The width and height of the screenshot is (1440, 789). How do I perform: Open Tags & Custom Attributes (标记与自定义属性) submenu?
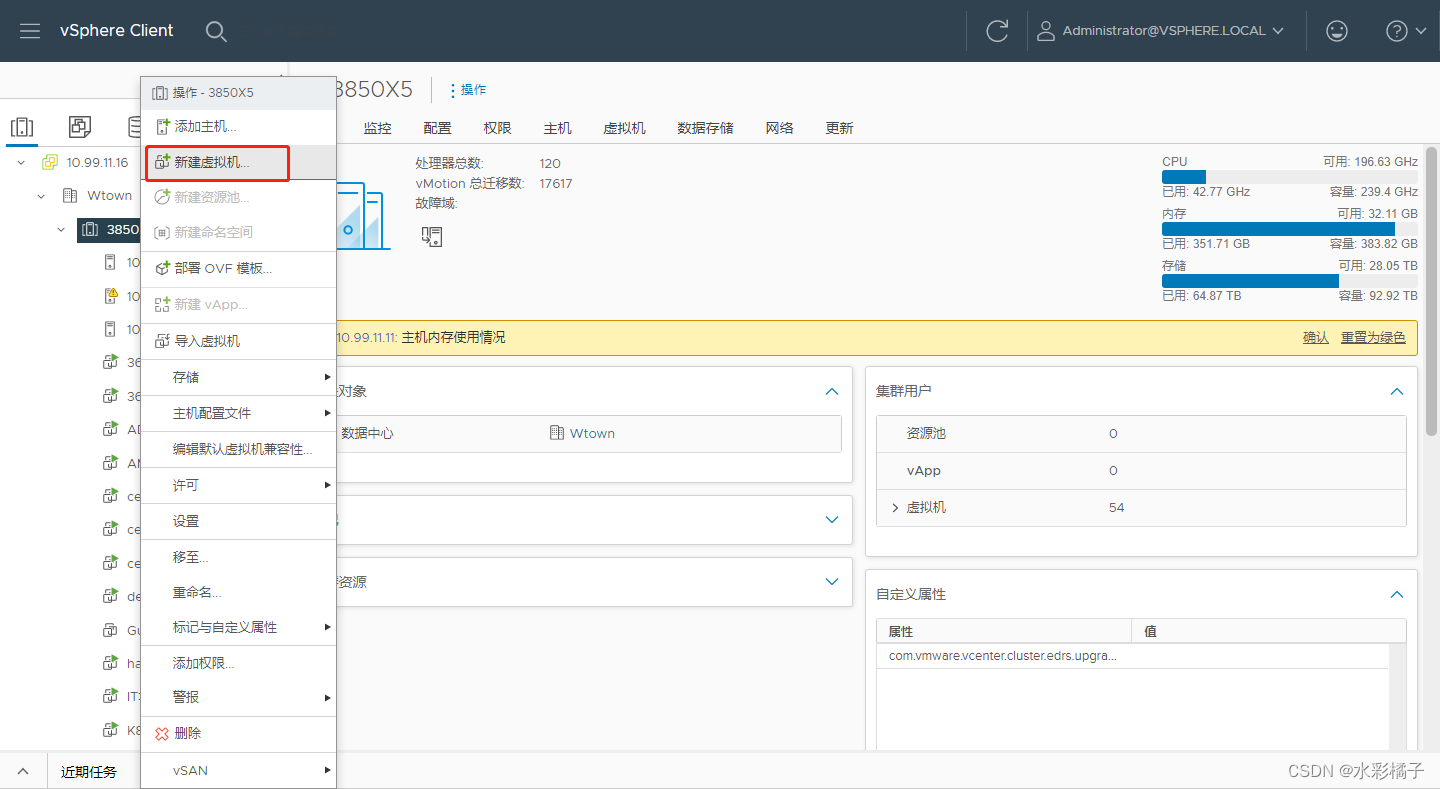point(238,627)
